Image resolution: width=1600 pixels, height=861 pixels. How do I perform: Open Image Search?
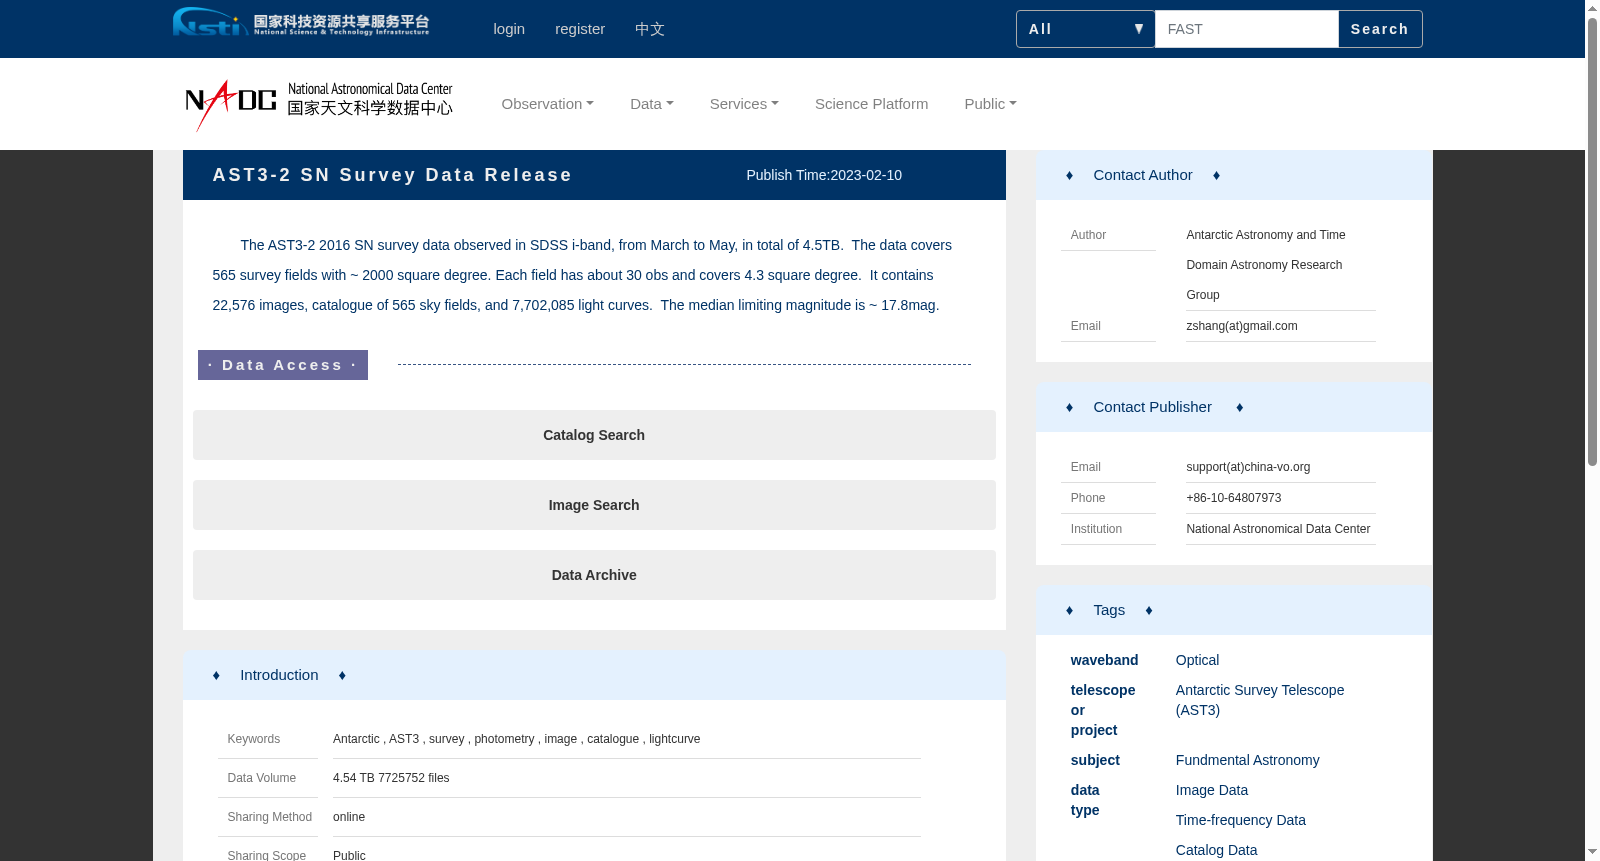tap(594, 505)
